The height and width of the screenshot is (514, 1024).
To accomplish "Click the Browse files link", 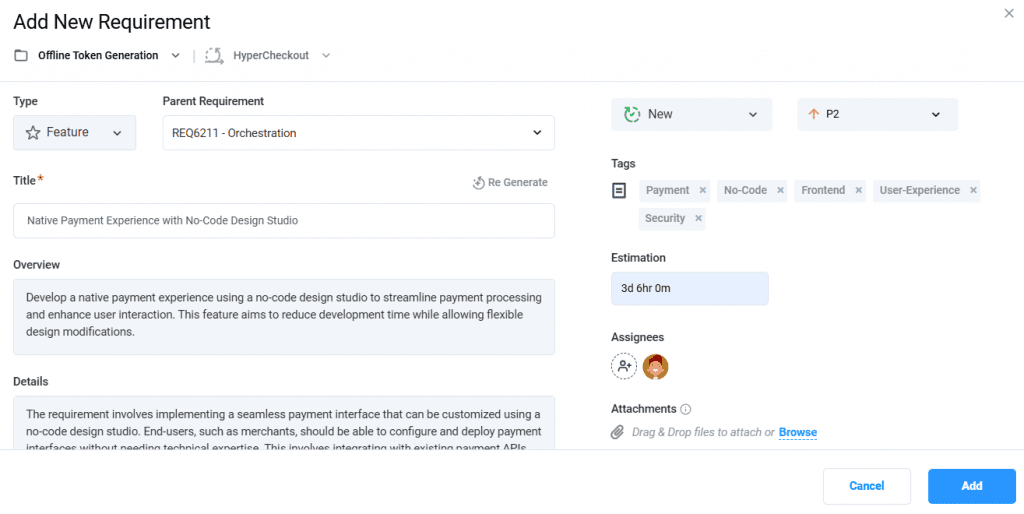I will (798, 432).
